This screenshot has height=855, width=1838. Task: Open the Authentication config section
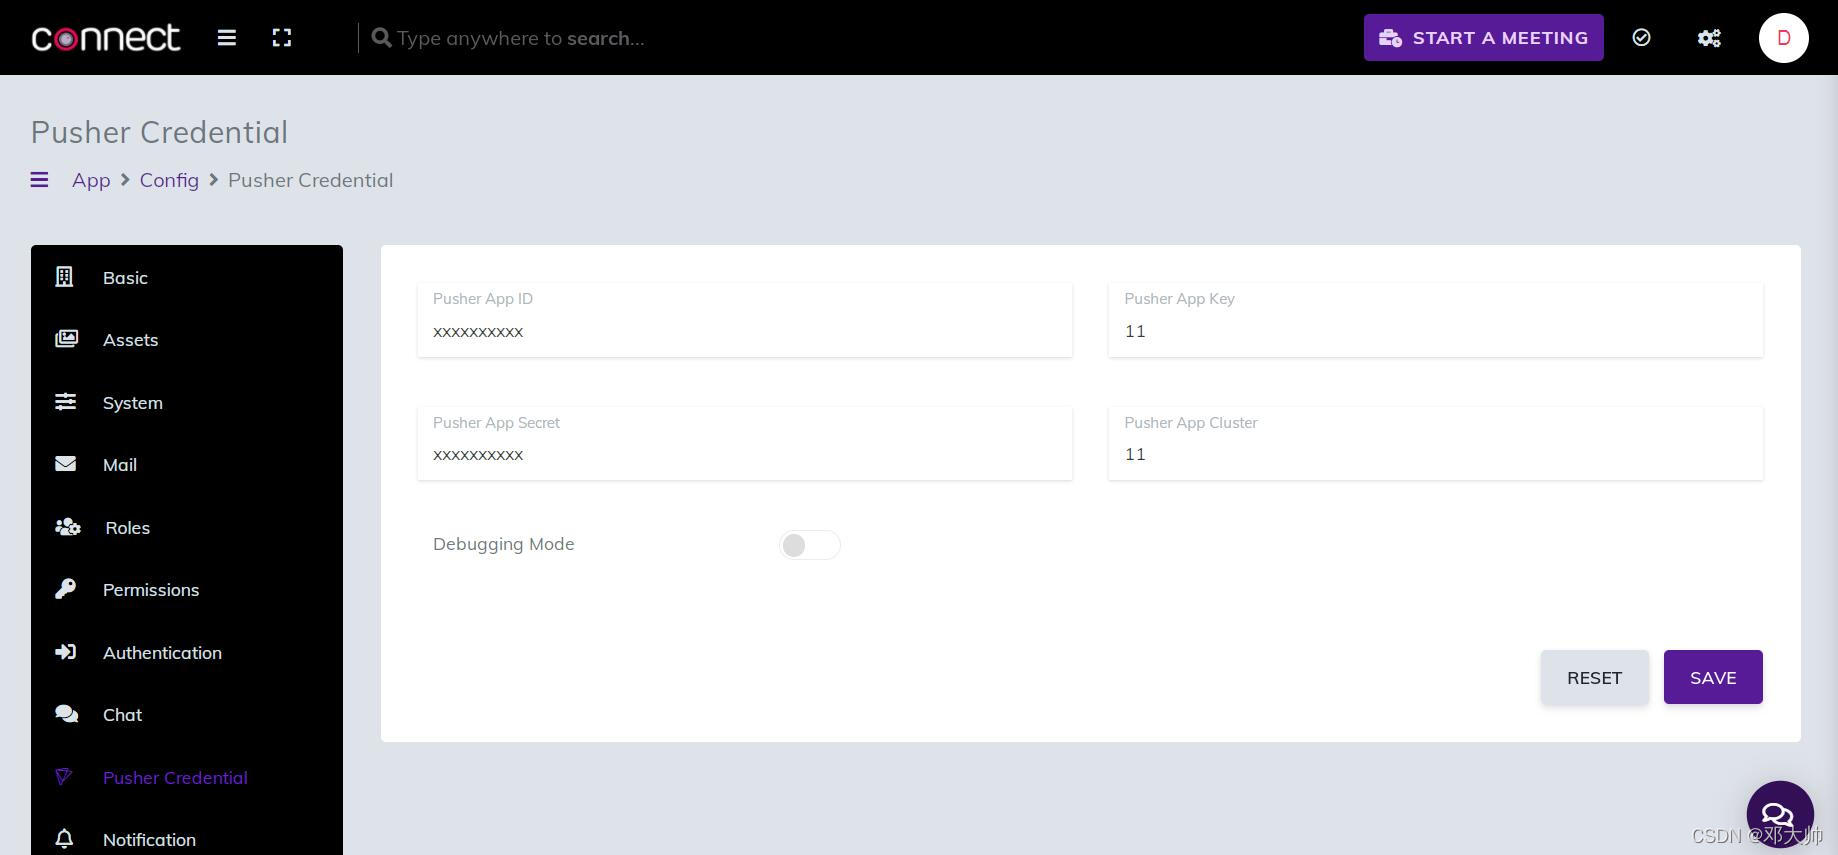tap(187, 652)
